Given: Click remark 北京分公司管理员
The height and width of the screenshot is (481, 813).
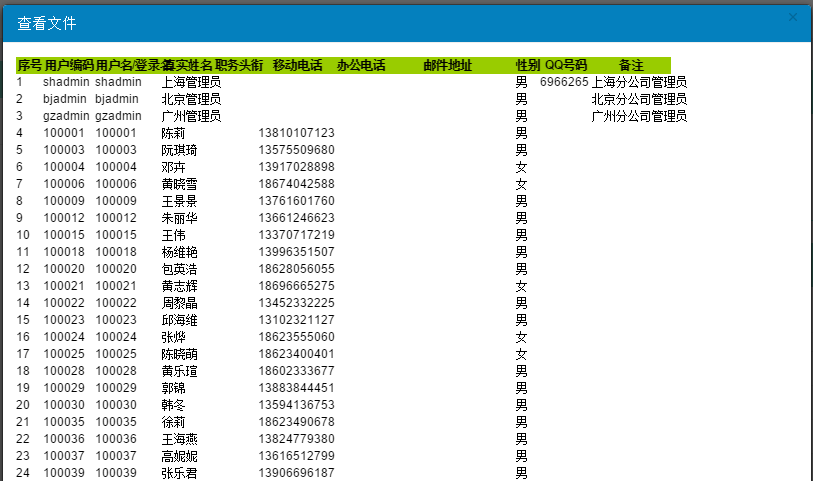Looking at the screenshot, I should pos(639,99).
